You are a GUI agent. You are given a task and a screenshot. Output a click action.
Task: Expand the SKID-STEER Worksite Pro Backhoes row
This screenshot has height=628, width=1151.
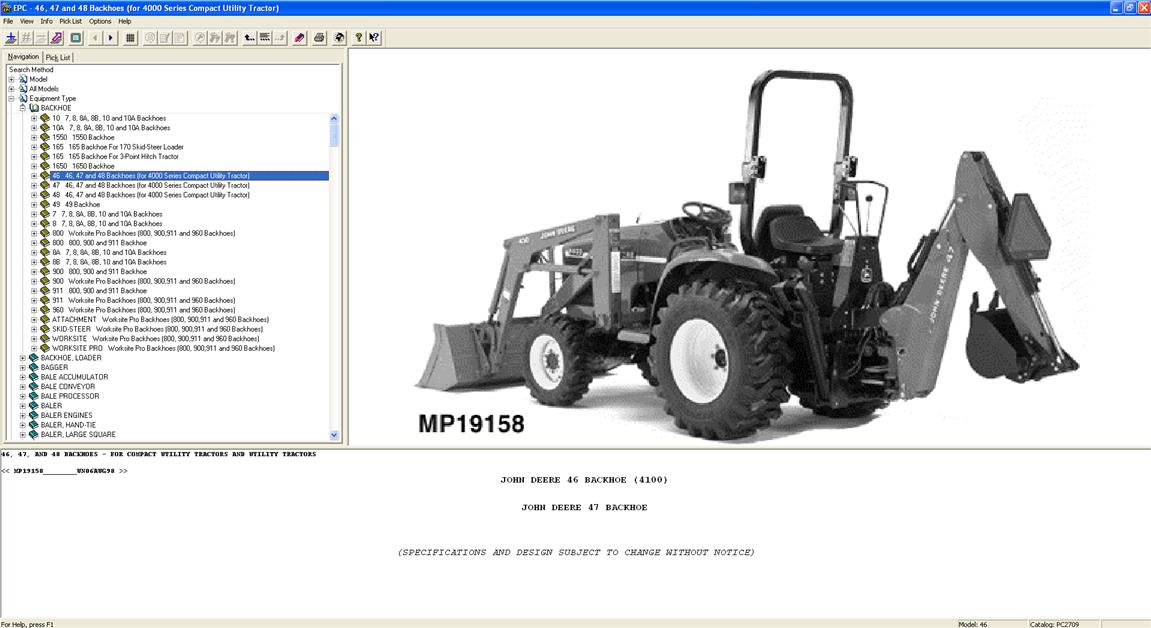coord(34,329)
